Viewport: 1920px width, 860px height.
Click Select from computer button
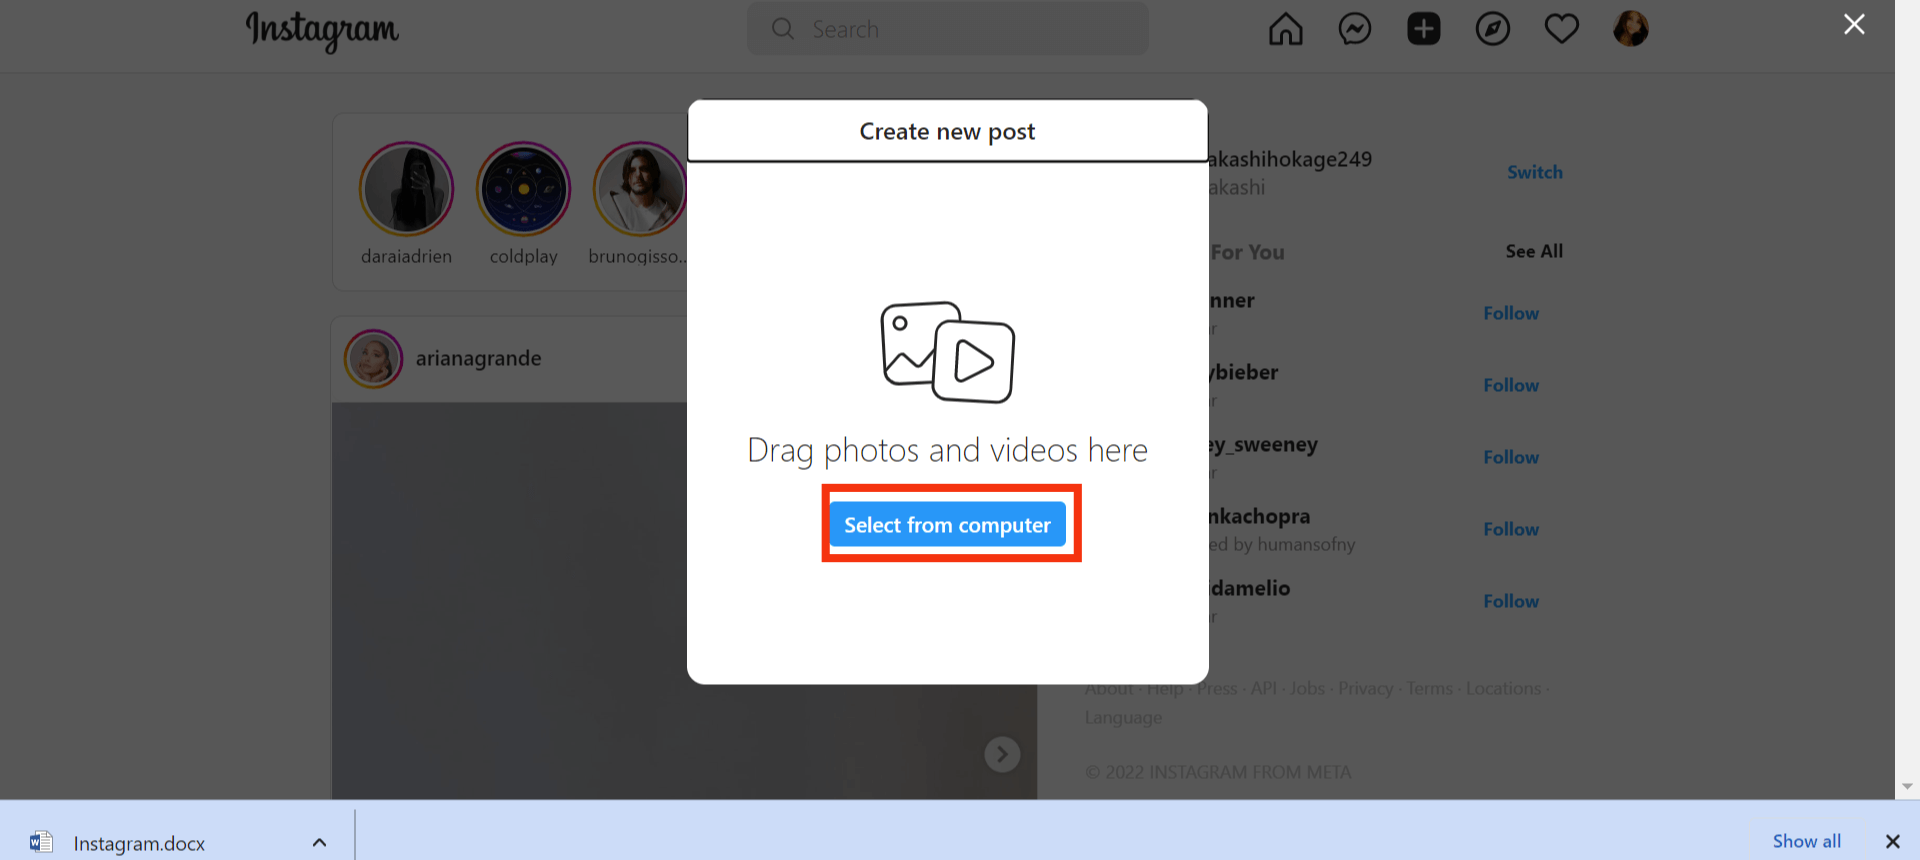[947, 525]
